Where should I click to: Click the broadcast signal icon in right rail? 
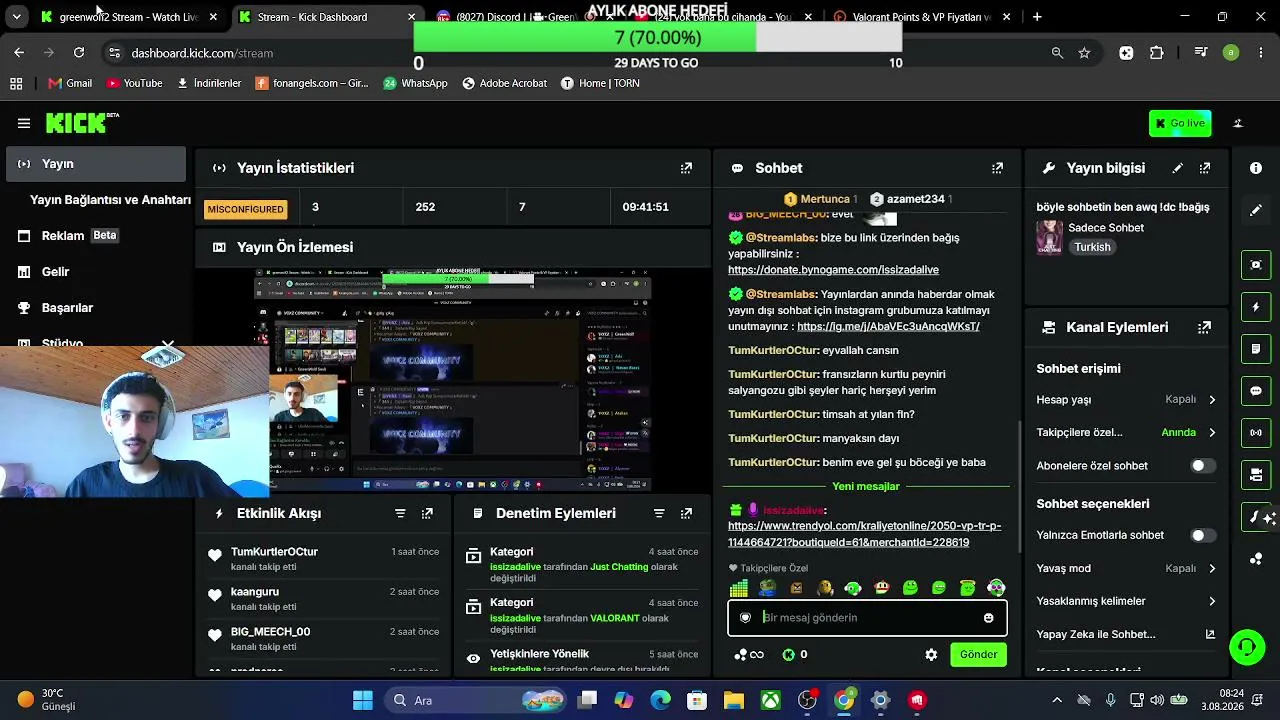[x=1256, y=433]
